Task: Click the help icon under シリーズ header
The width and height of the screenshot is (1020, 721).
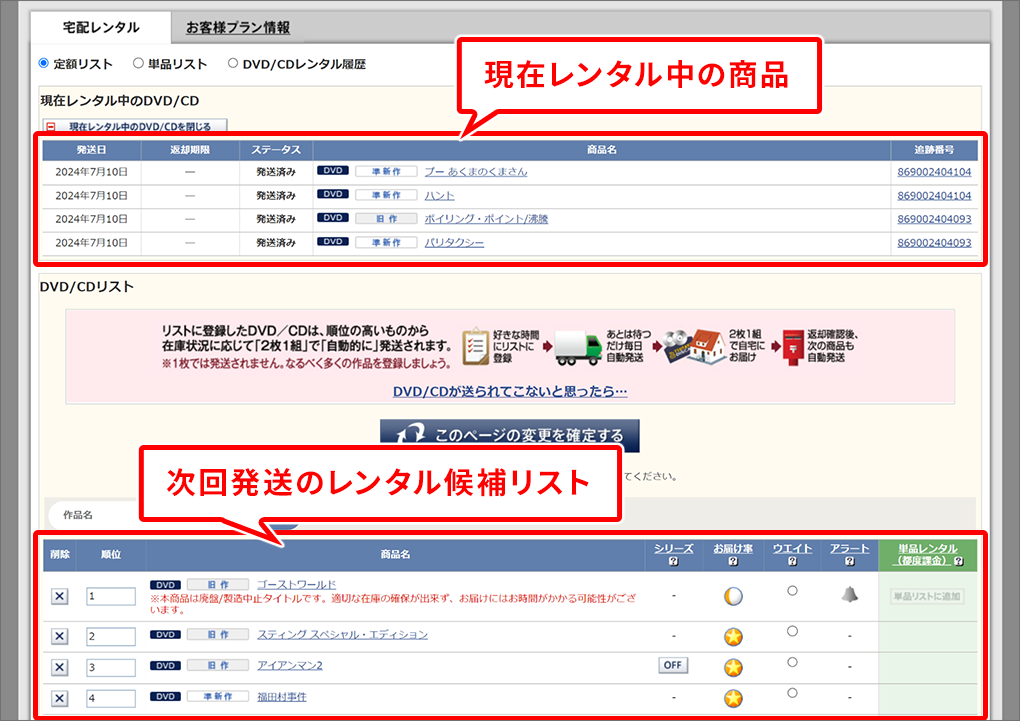Action: point(674,562)
